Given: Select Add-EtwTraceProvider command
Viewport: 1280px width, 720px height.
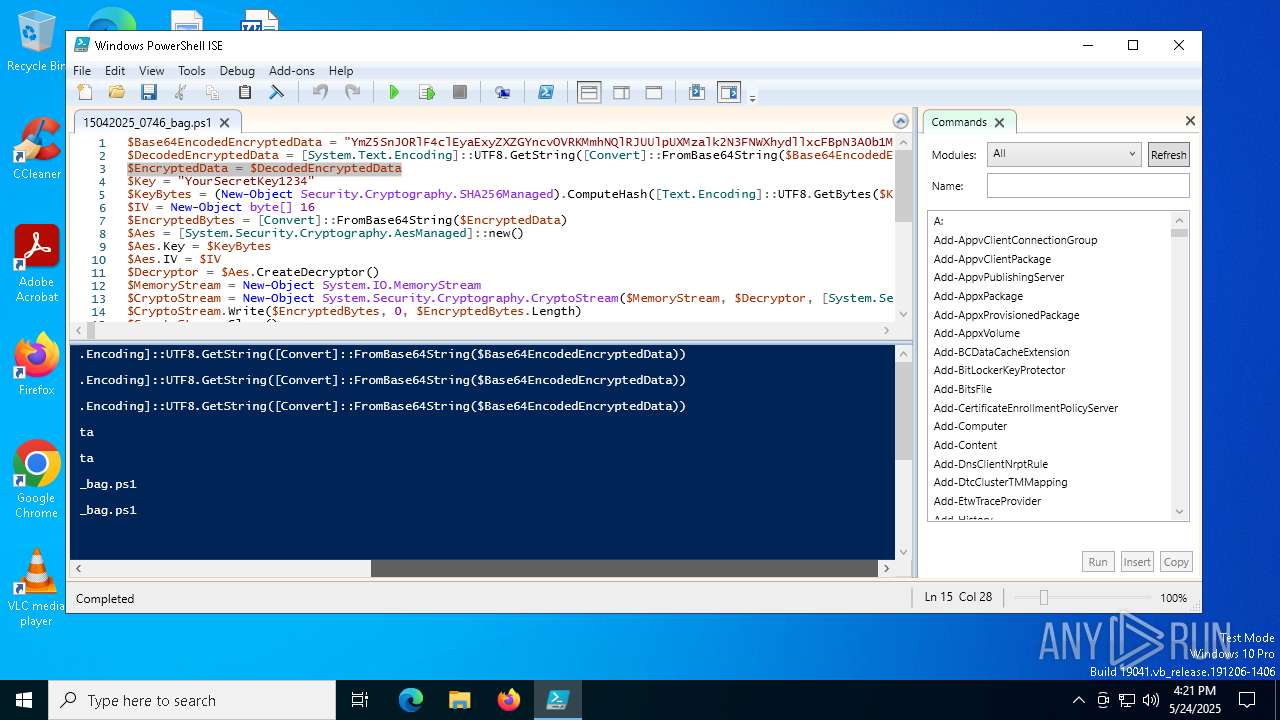Looking at the screenshot, I should (987, 501).
